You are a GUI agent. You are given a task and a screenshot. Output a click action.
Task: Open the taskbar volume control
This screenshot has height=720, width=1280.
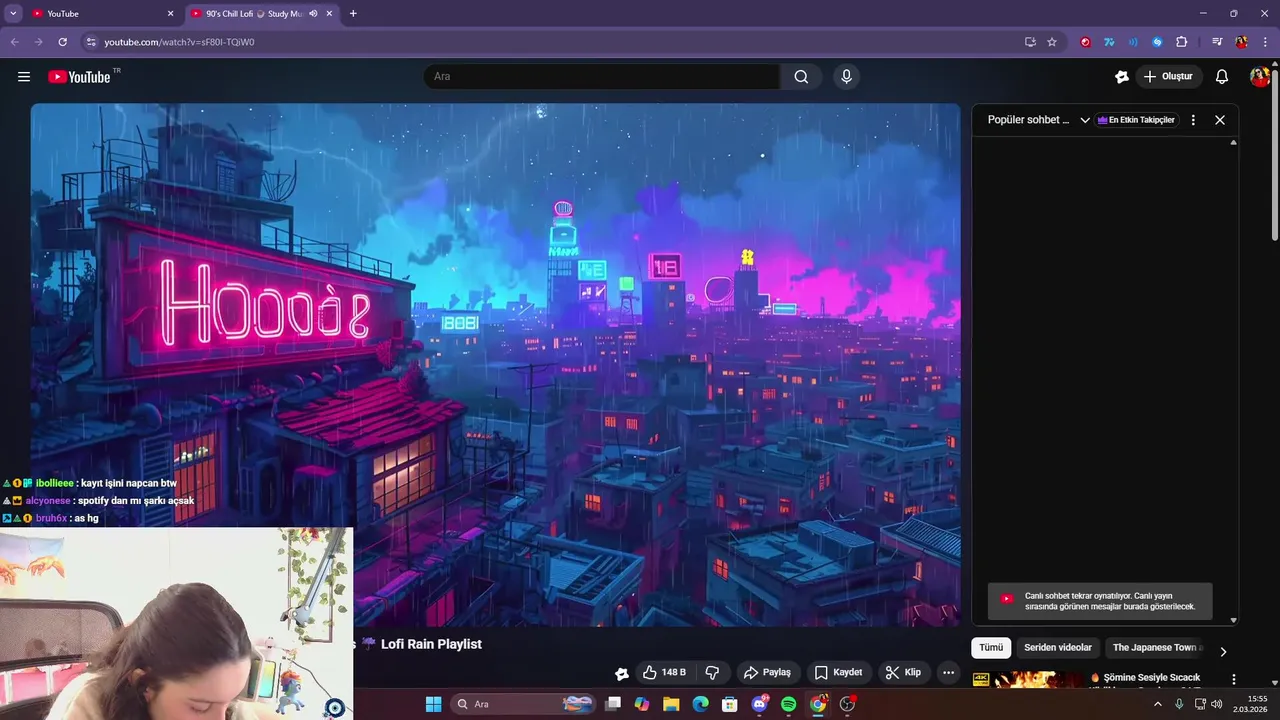[x=1217, y=704]
